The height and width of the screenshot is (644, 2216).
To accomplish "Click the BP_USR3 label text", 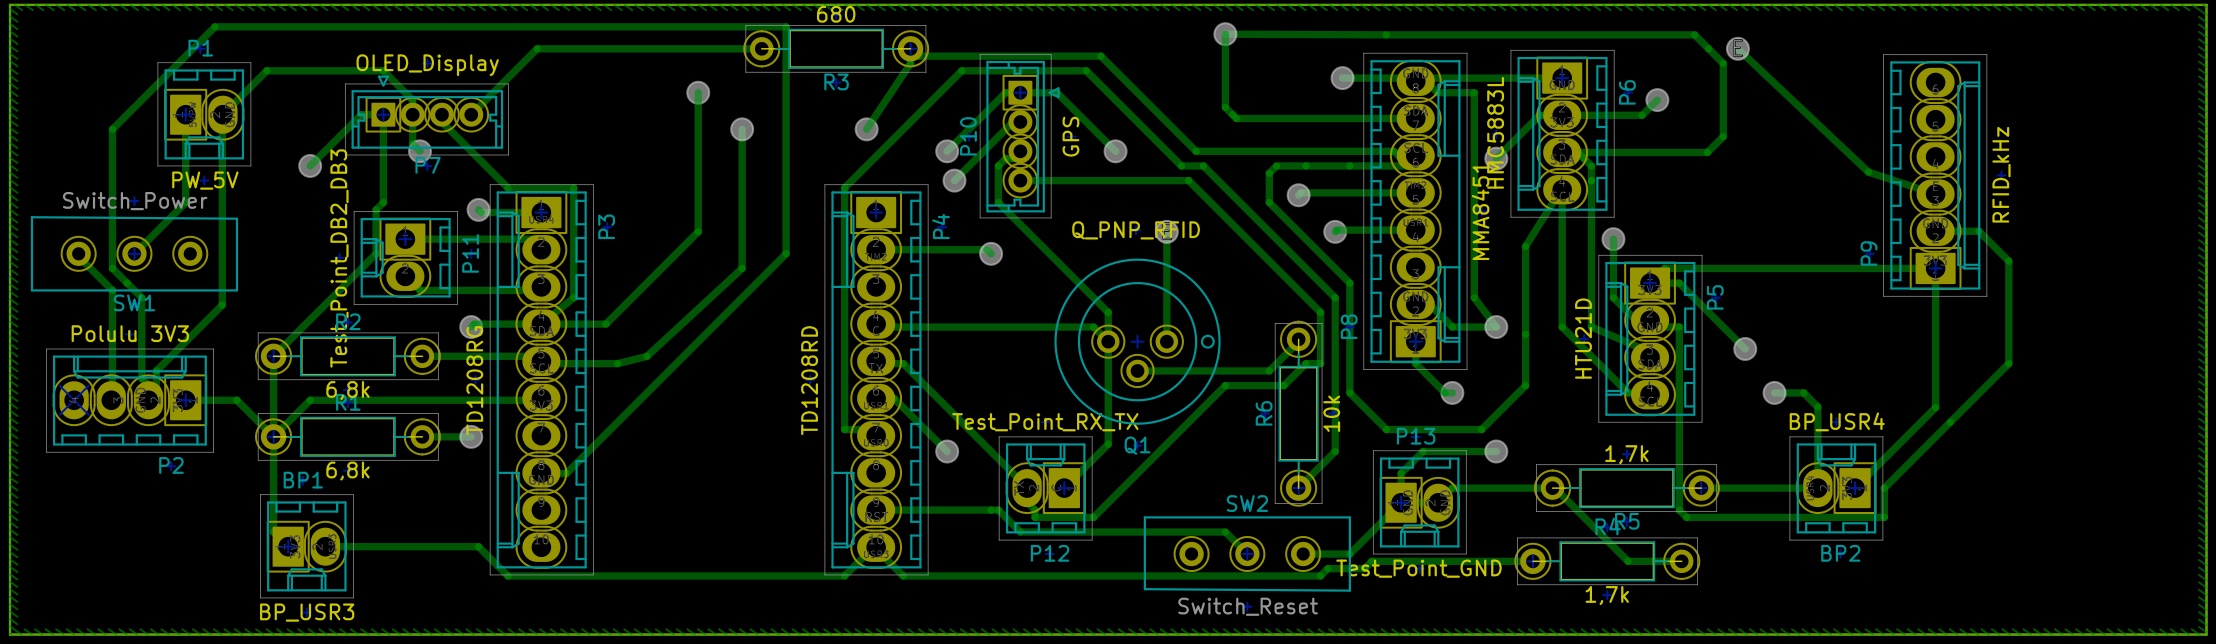I will coord(306,612).
